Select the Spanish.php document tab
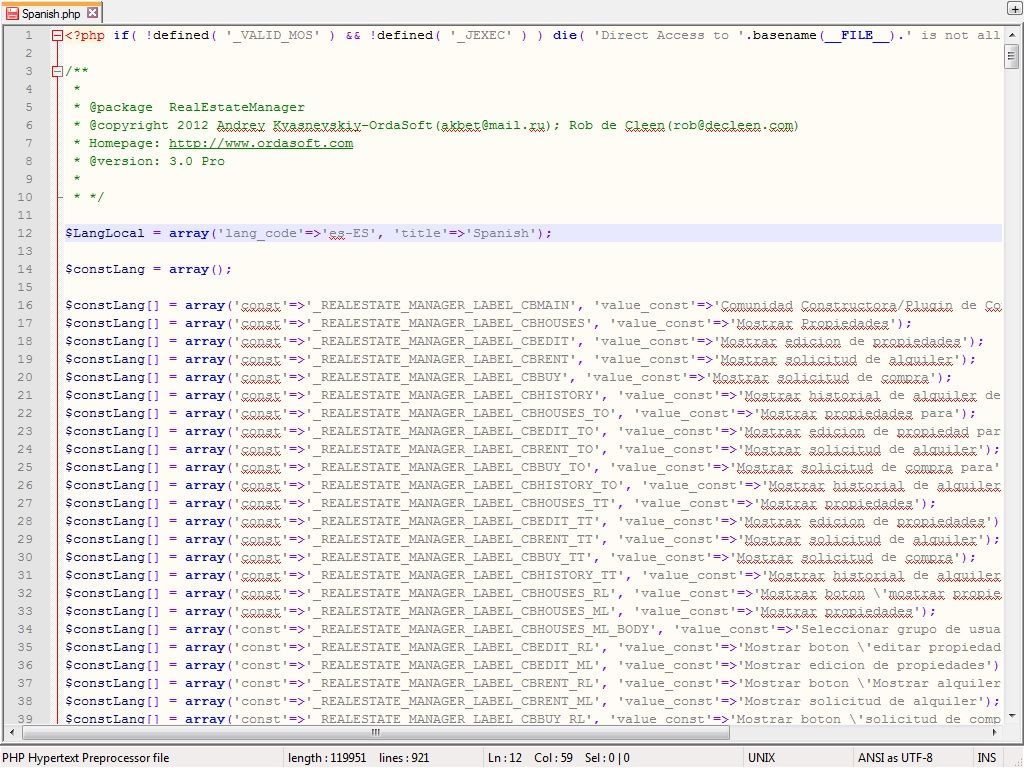This screenshot has height=768, width=1024. 52,12
